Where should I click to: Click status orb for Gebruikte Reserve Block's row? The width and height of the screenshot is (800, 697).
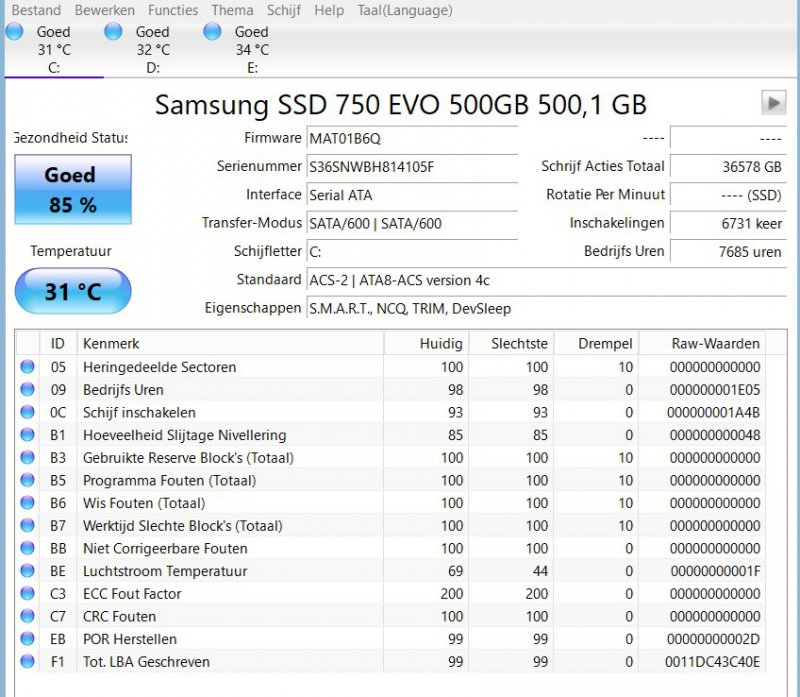tap(28, 457)
